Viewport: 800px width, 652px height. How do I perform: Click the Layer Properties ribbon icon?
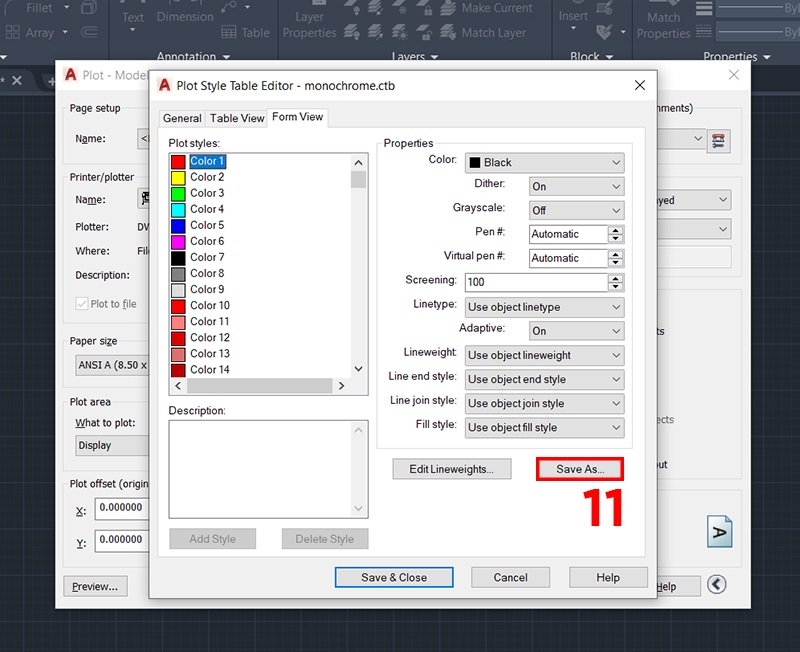coord(309,20)
